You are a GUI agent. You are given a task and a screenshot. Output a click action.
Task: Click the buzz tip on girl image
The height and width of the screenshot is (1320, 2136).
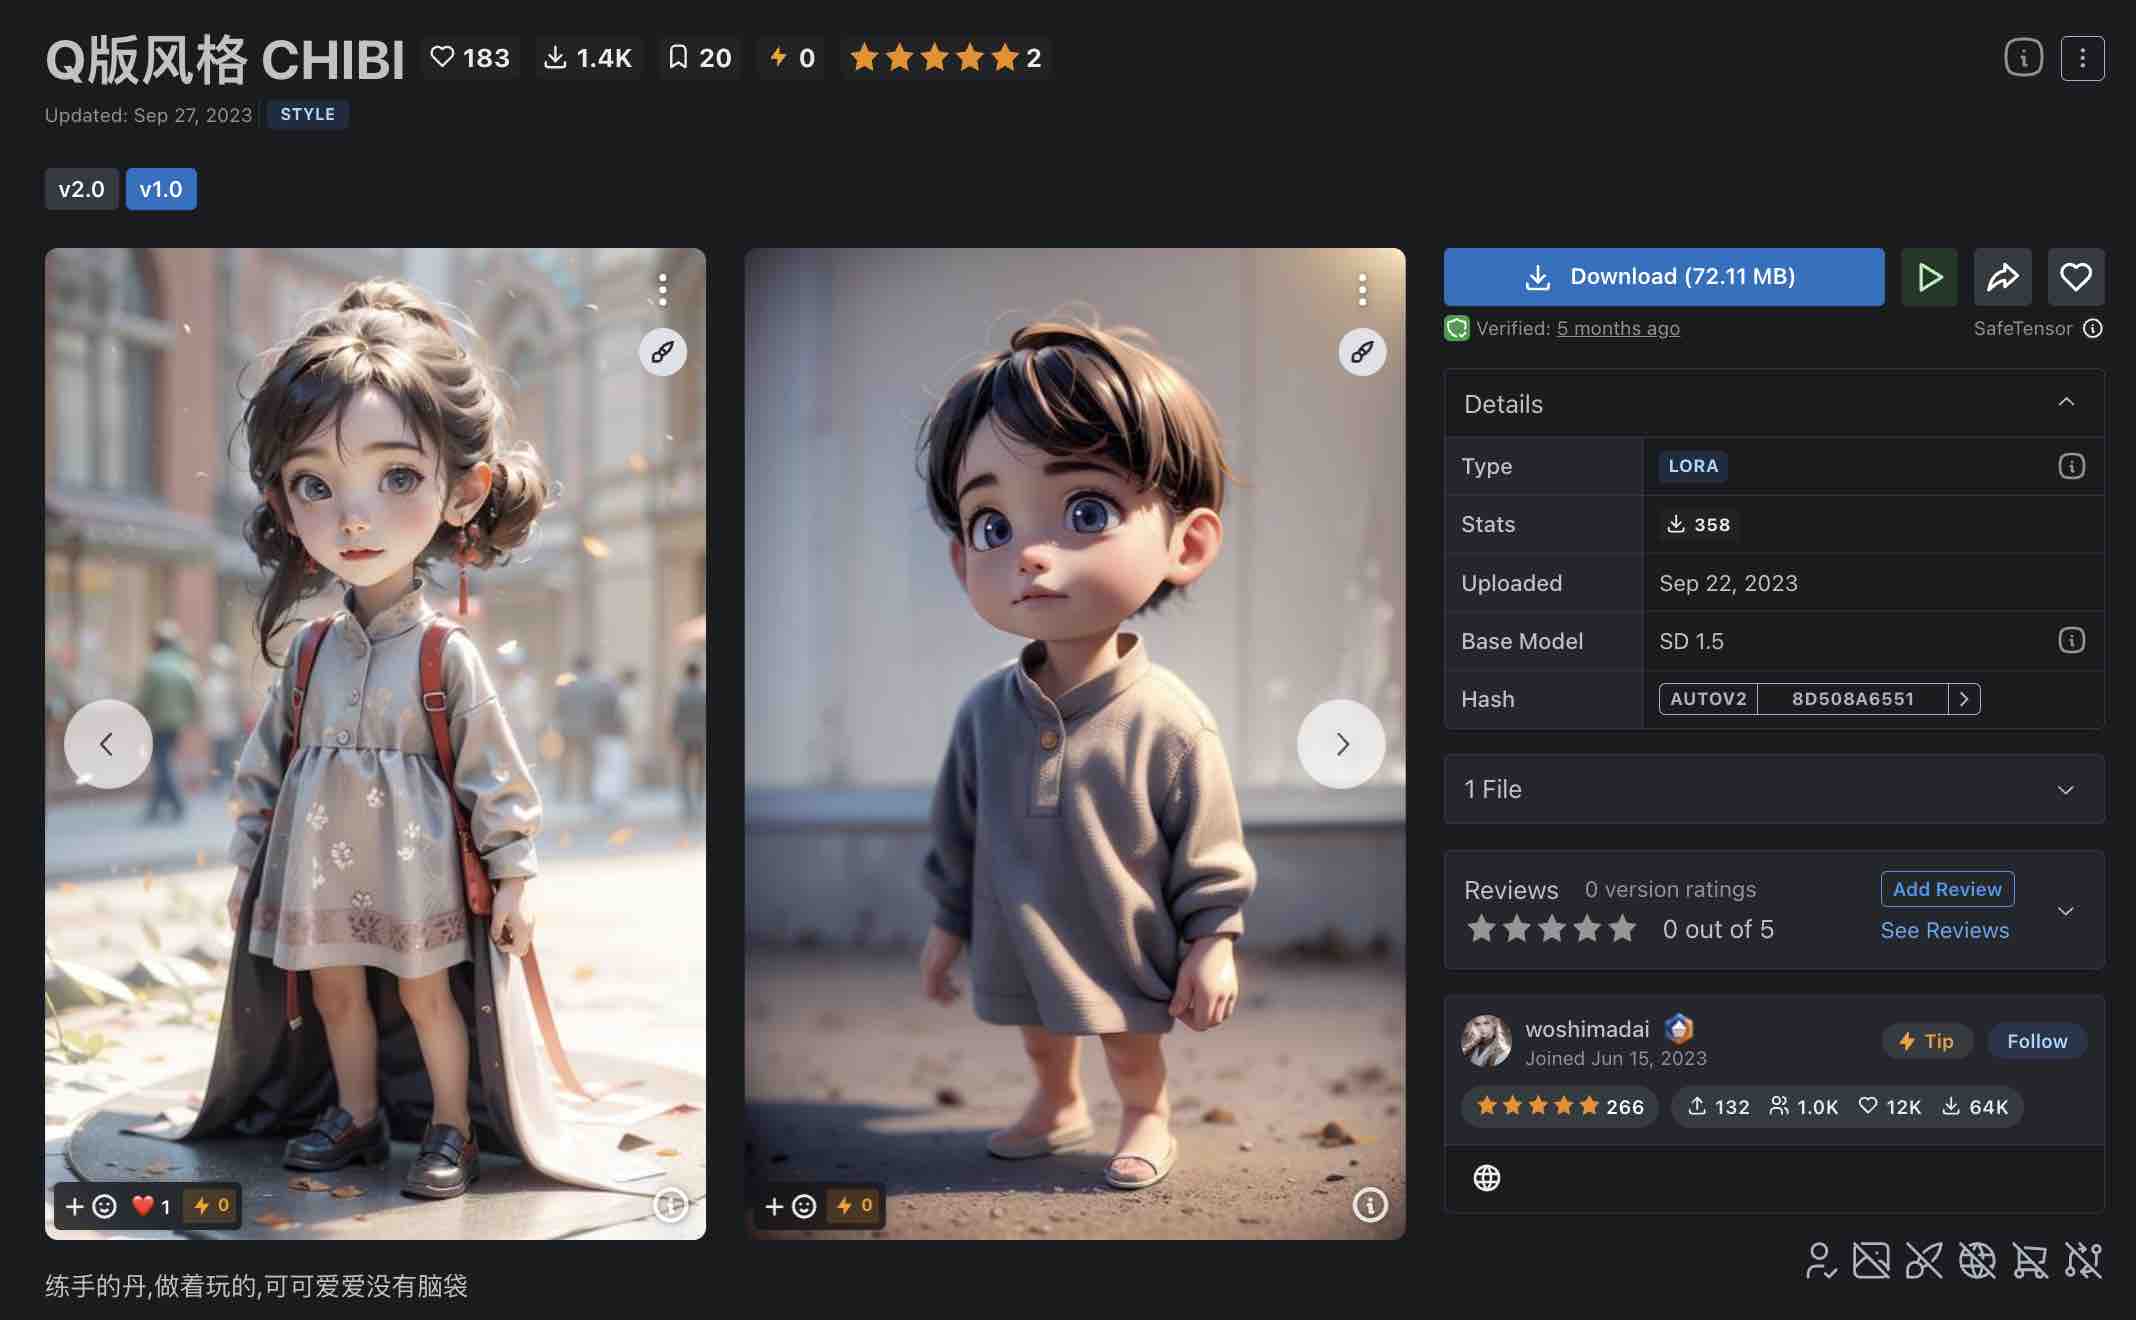(x=212, y=1206)
